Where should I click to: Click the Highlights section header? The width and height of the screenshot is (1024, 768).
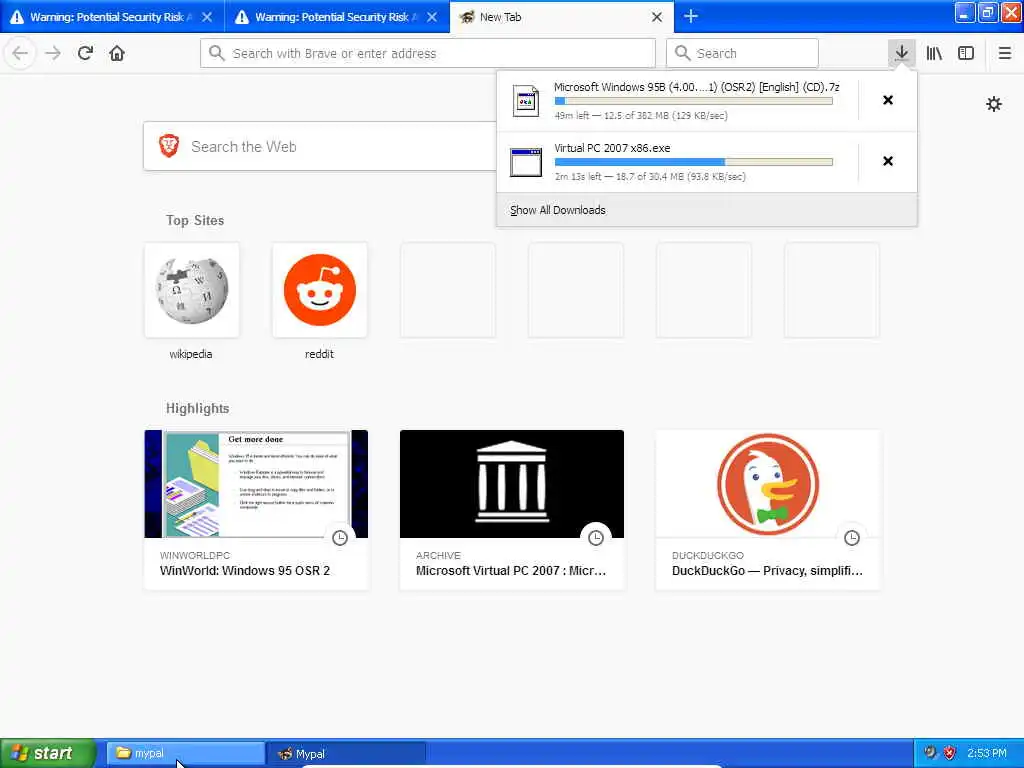click(x=197, y=408)
